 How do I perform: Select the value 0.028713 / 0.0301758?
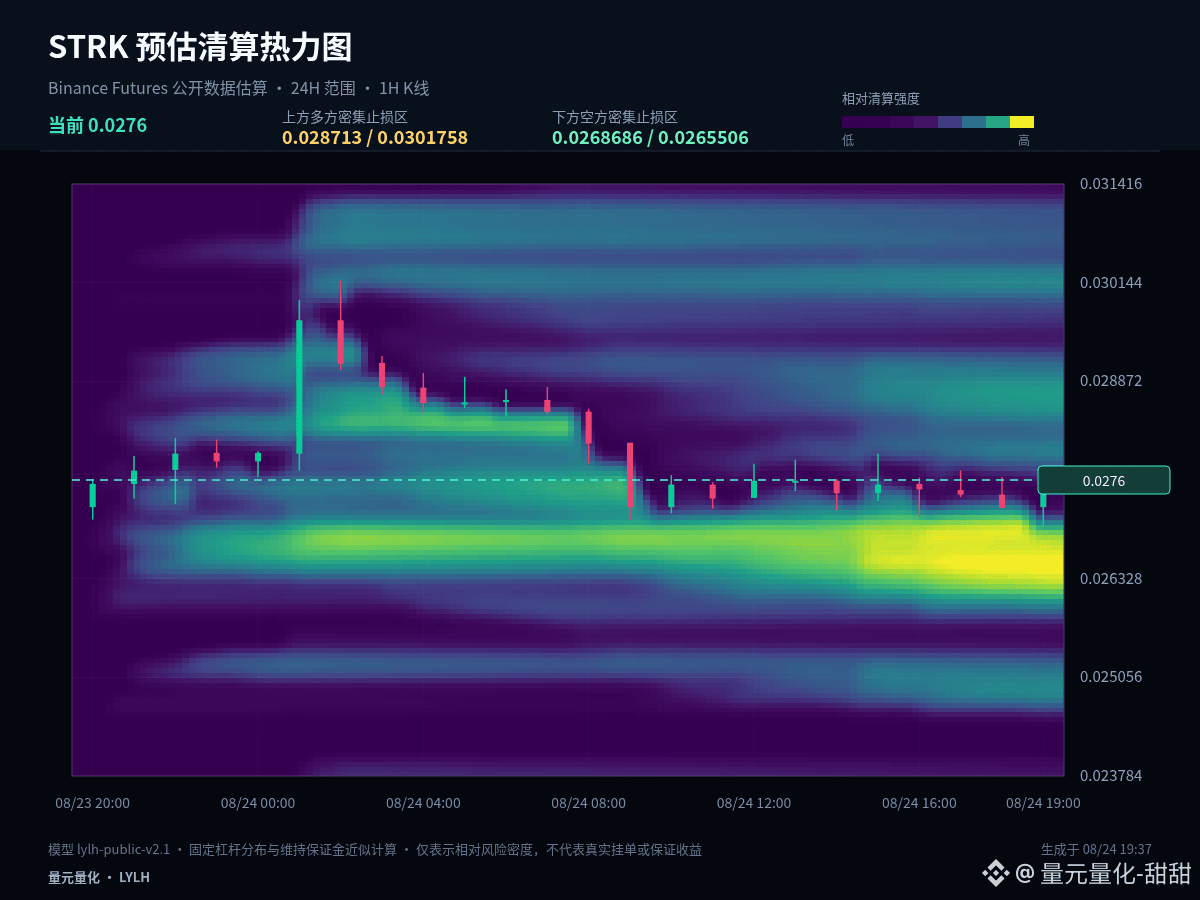tap(375, 138)
